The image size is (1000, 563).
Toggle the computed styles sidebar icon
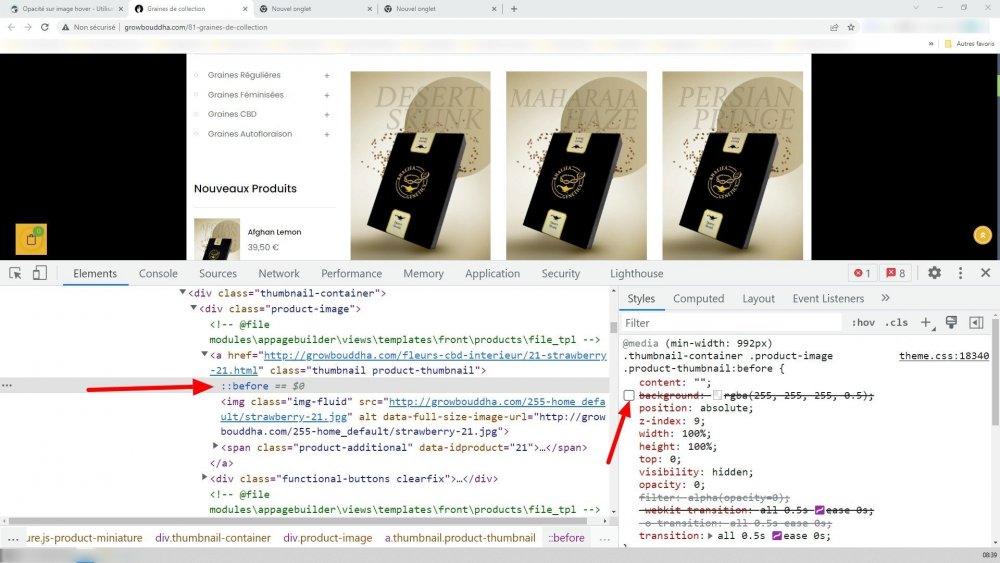pyautogui.click(x=976, y=323)
